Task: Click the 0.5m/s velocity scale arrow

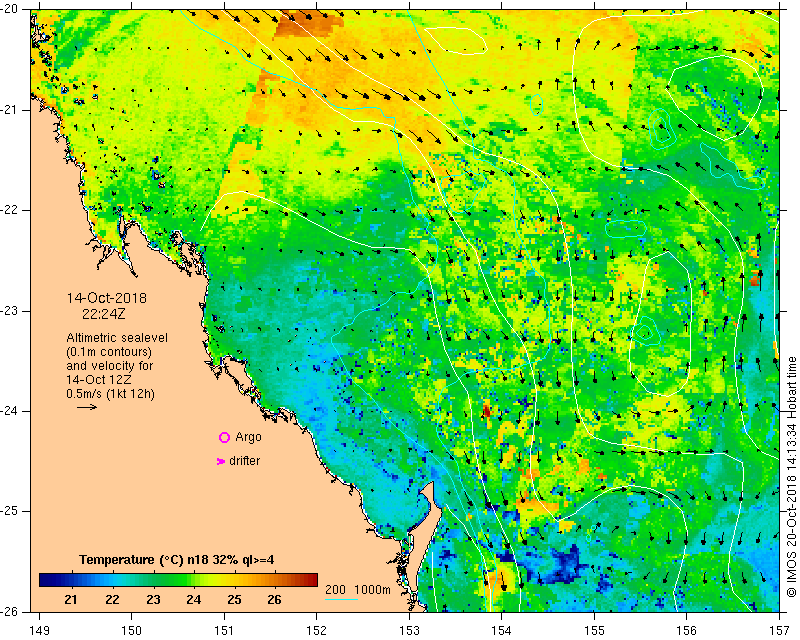Action: pos(87,407)
